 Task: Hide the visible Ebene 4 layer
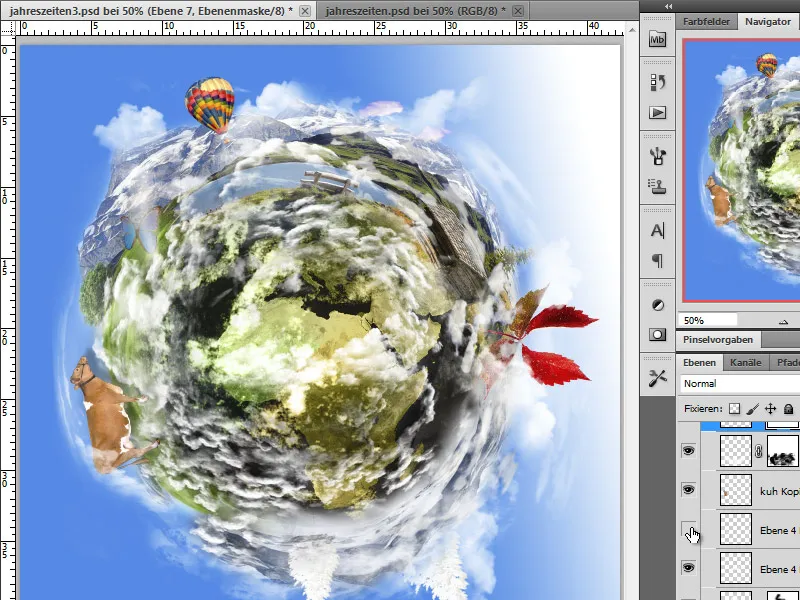tap(688, 568)
